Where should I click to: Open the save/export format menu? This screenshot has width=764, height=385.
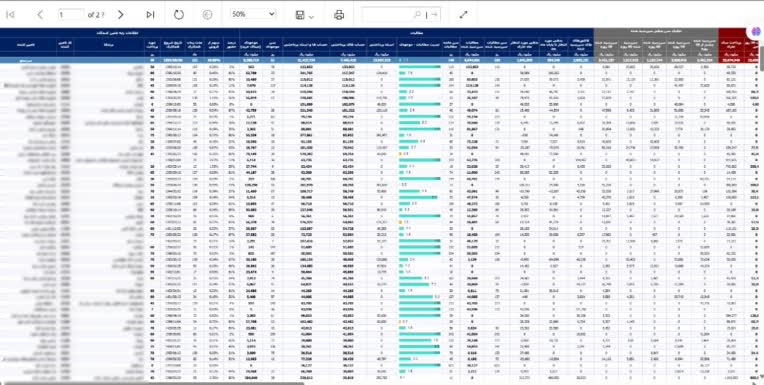(x=305, y=15)
